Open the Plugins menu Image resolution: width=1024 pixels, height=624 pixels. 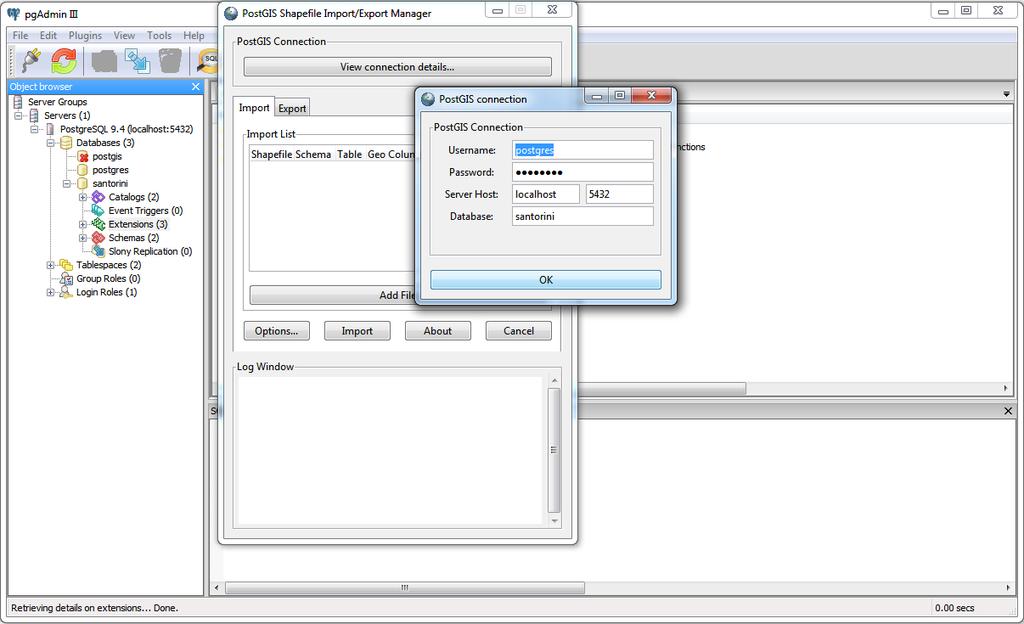[86, 35]
